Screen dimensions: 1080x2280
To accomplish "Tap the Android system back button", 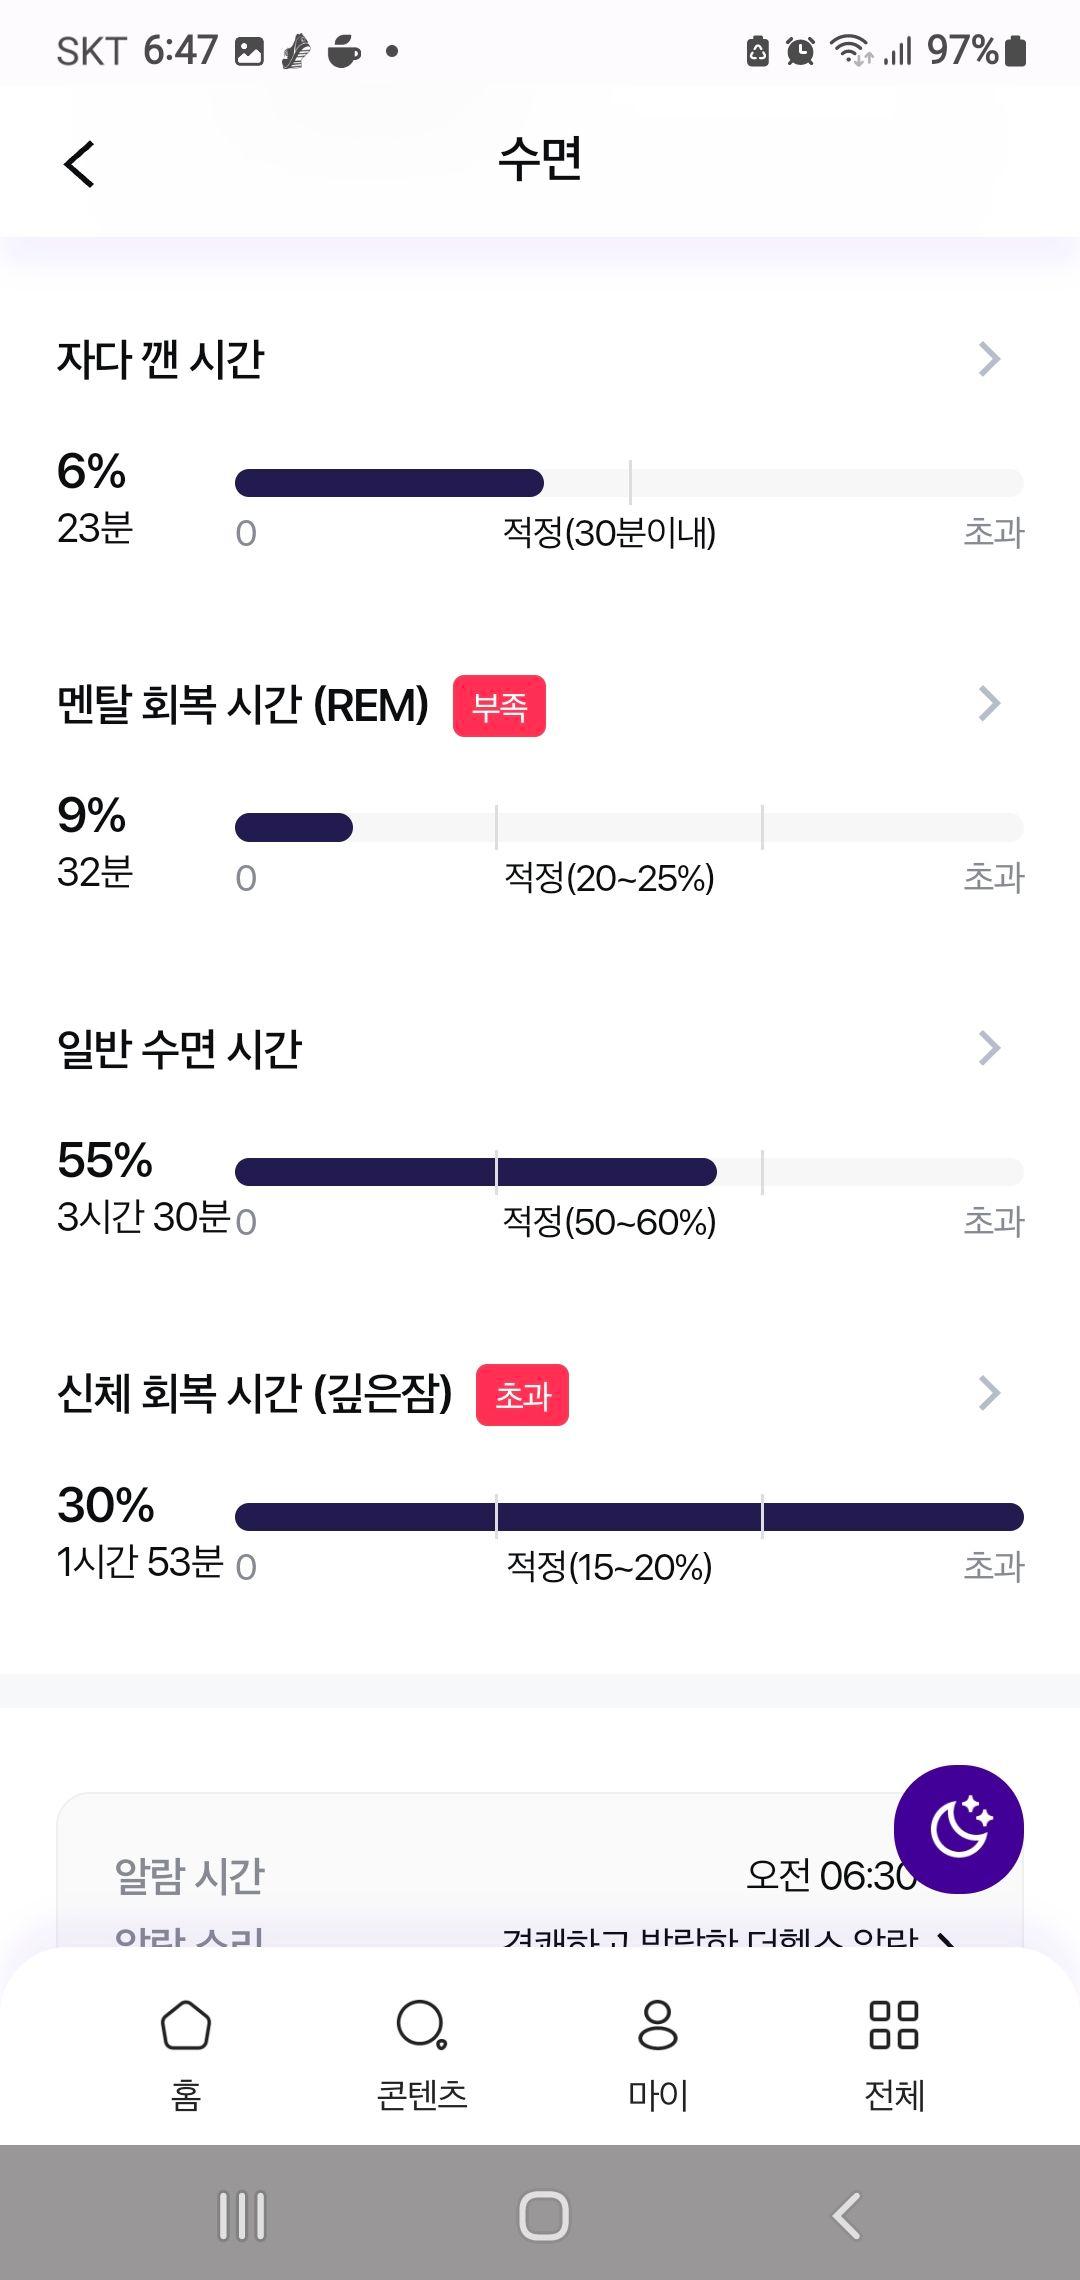I will click(x=846, y=2215).
